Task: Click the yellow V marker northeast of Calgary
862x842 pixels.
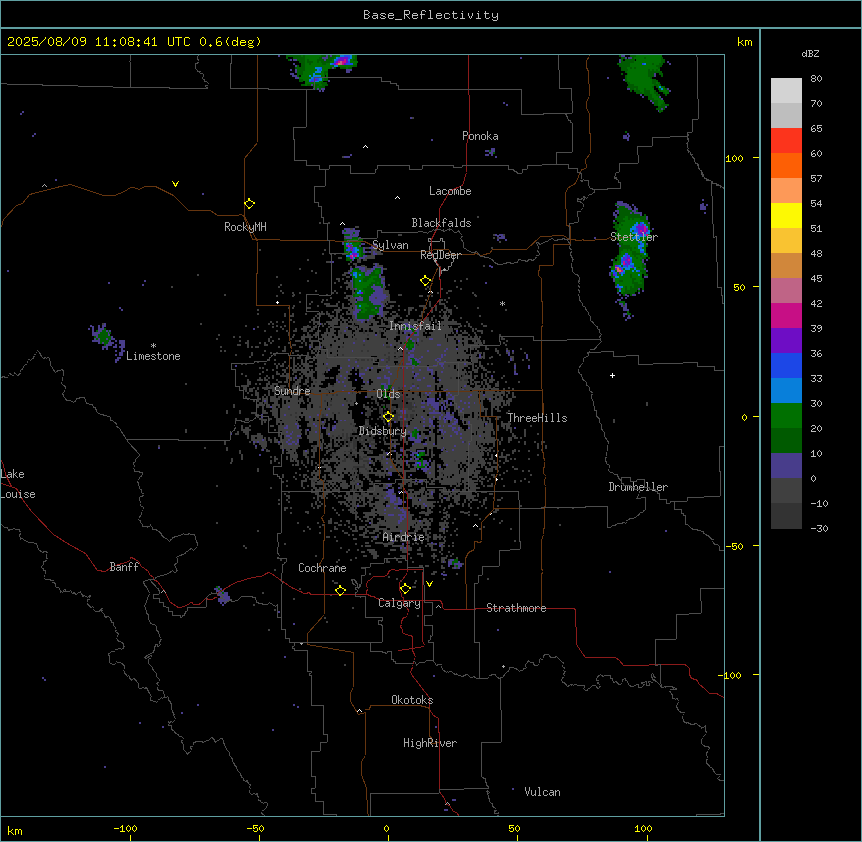Action: click(429, 584)
